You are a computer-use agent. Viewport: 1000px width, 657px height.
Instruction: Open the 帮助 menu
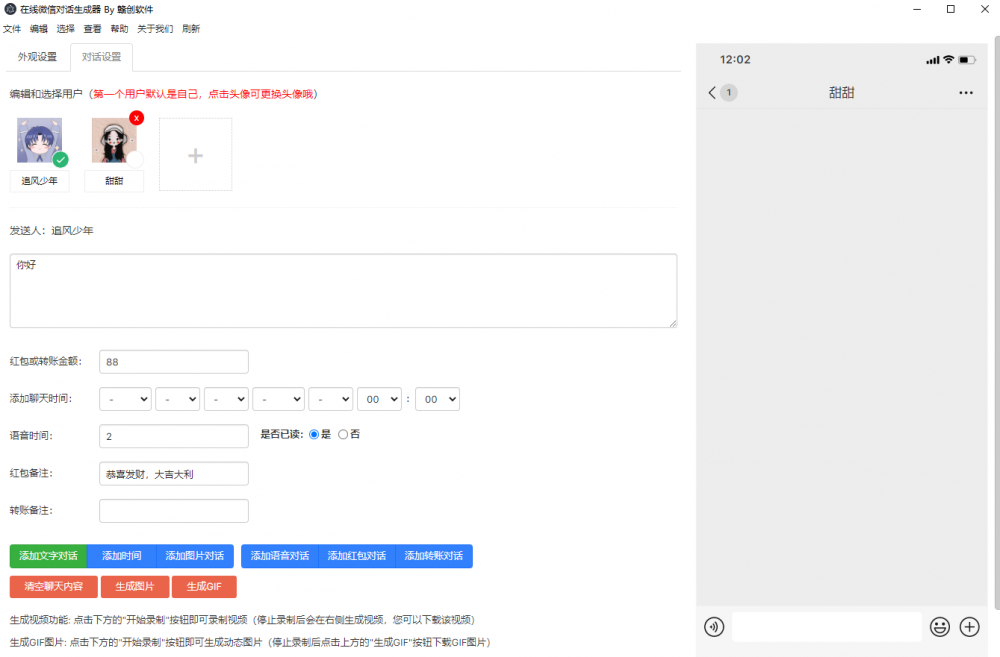coord(119,29)
